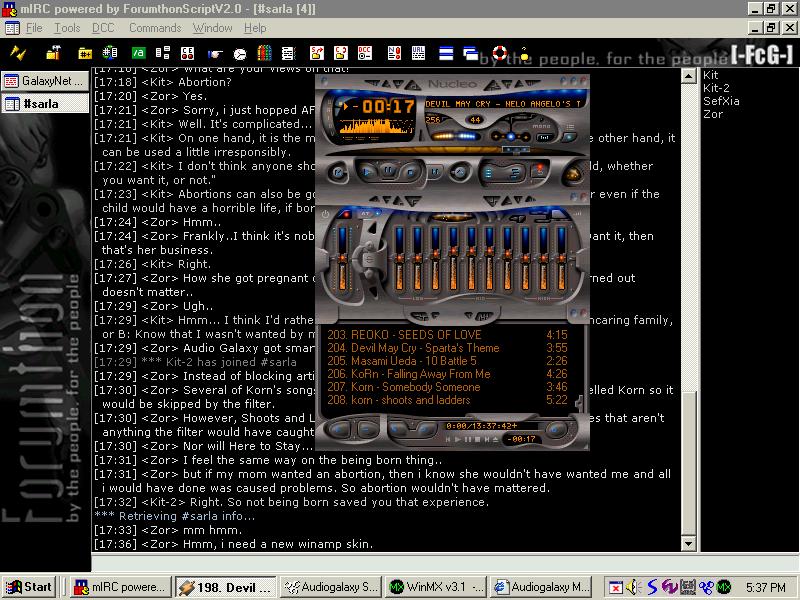Open the notify list N! icon
The height and width of the screenshot is (600, 800).
pyautogui.click(x=394, y=53)
